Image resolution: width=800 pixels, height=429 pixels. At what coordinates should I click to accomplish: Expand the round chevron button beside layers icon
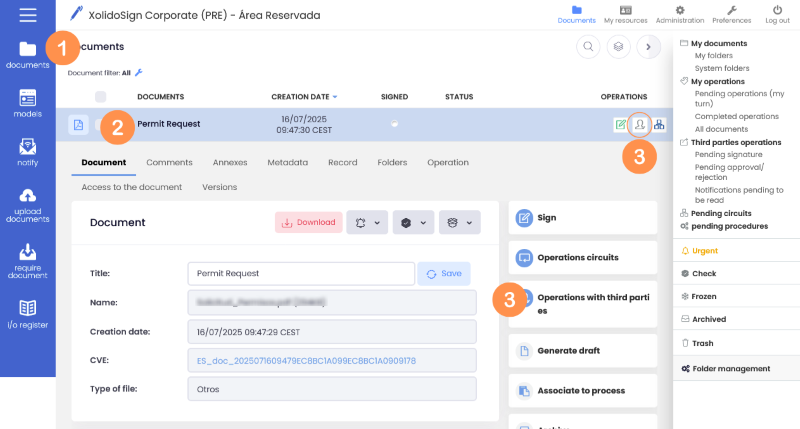pyautogui.click(x=648, y=46)
